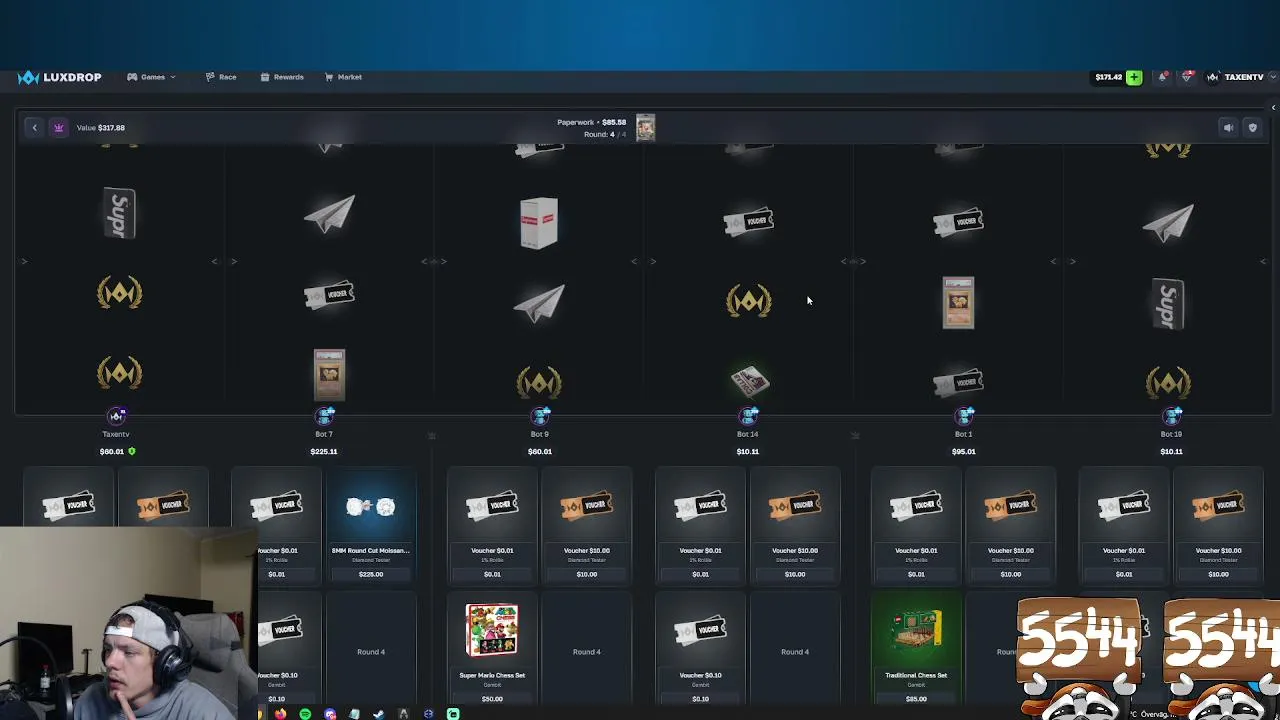Select the Taxentv player avatar
The image size is (1280, 720).
pyautogui.click(x=117, y=415)
